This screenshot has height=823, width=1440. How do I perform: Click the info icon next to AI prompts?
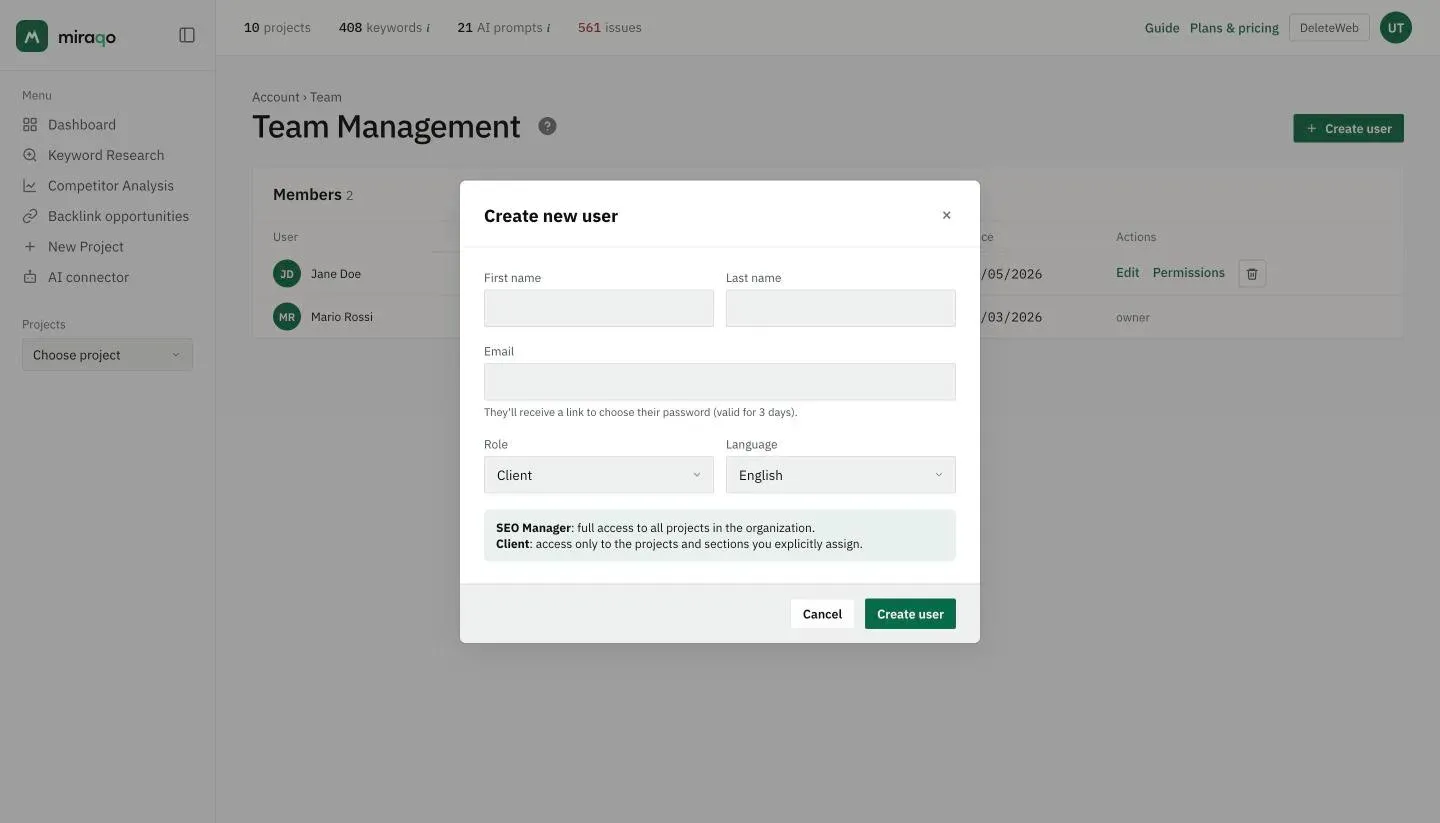pyautogui.click(x=548, y=28)
